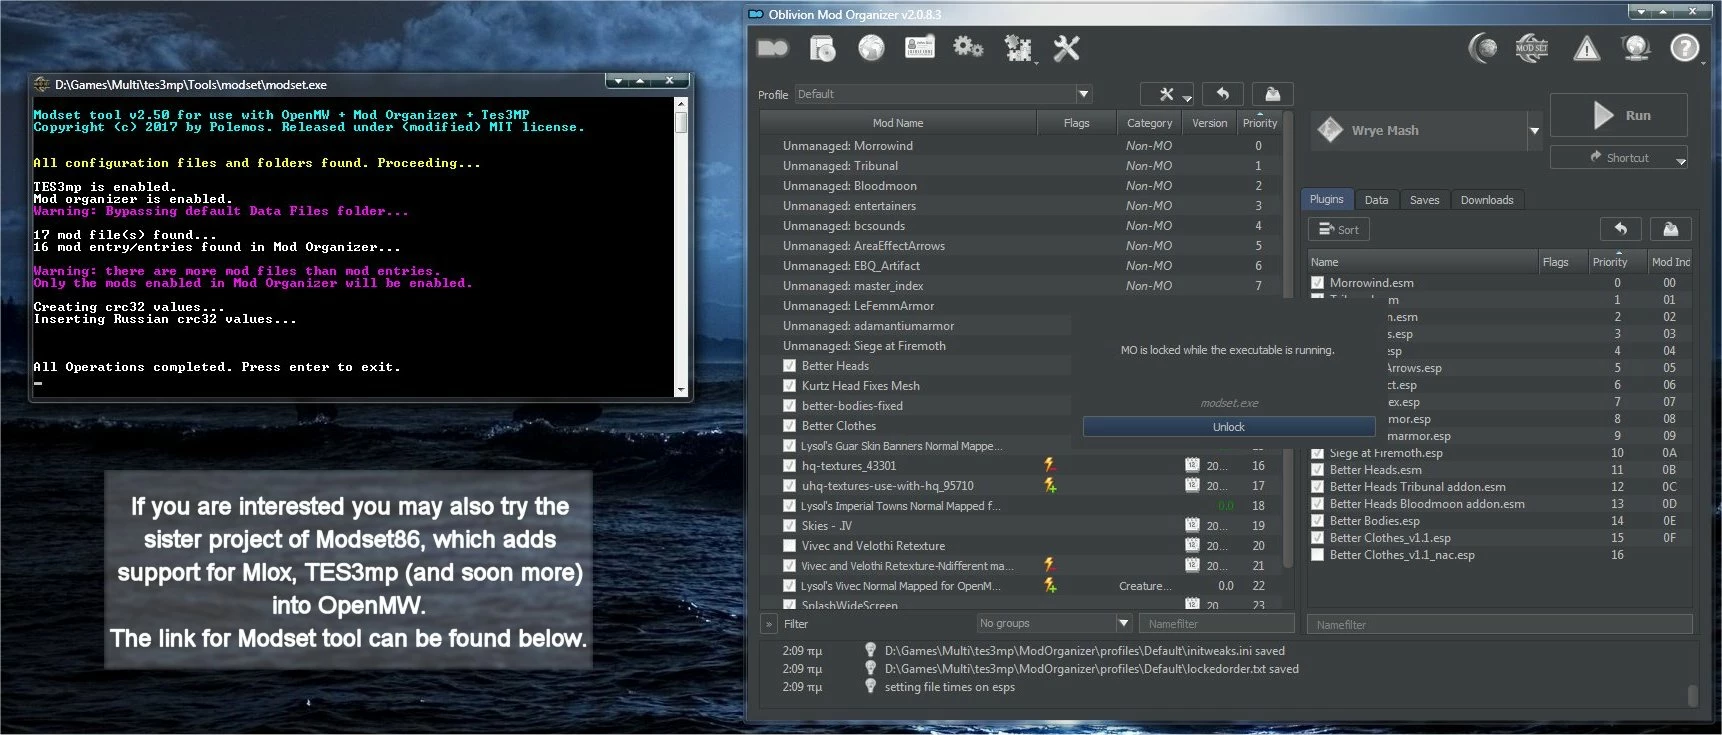Select the Better Heads Tribunal addon.esm plugin row

tap(1499, 487)
